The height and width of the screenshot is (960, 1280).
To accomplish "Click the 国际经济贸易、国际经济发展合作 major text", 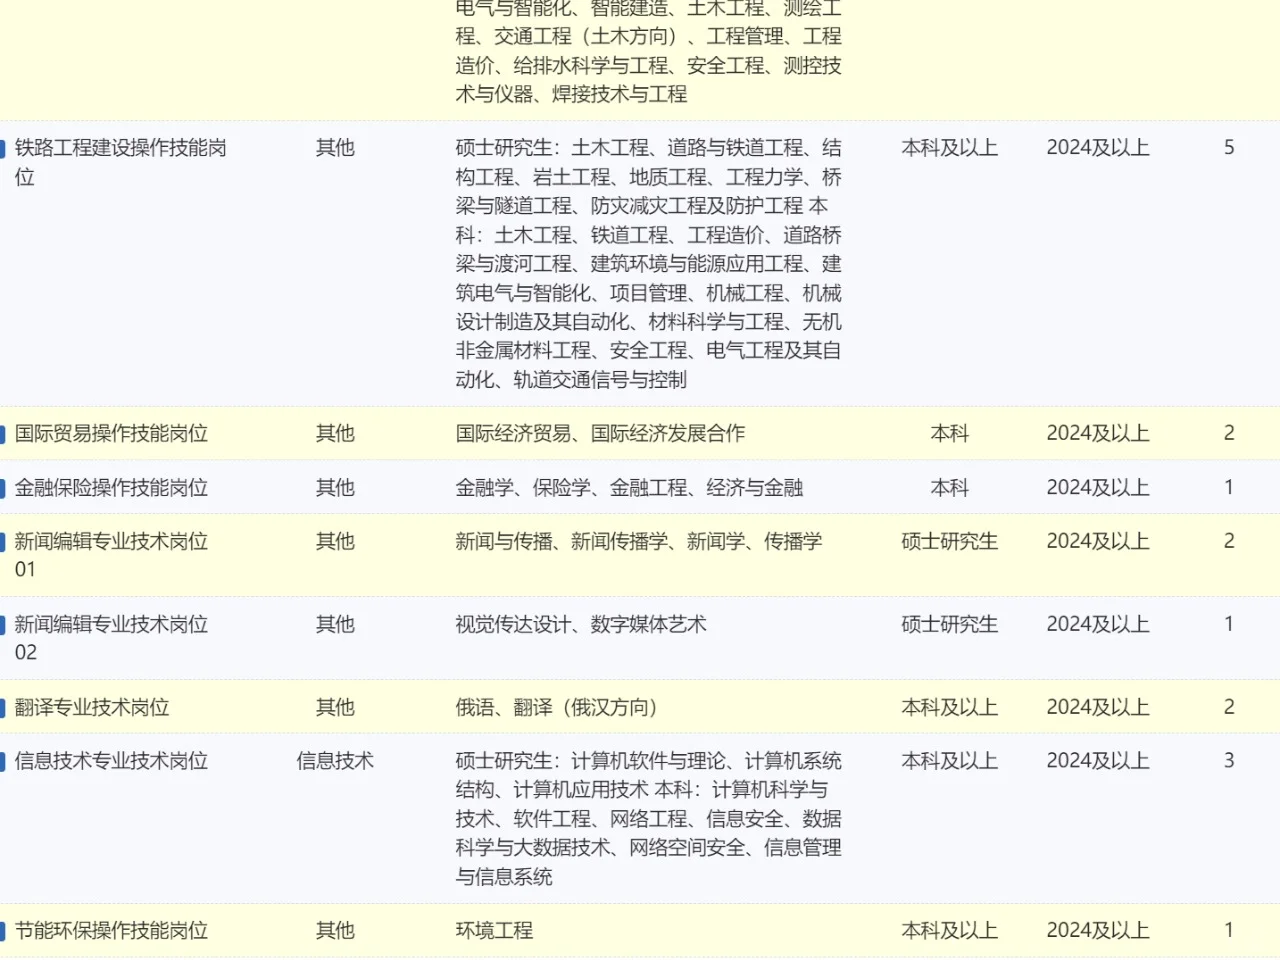I will click(x=600, y=433).
